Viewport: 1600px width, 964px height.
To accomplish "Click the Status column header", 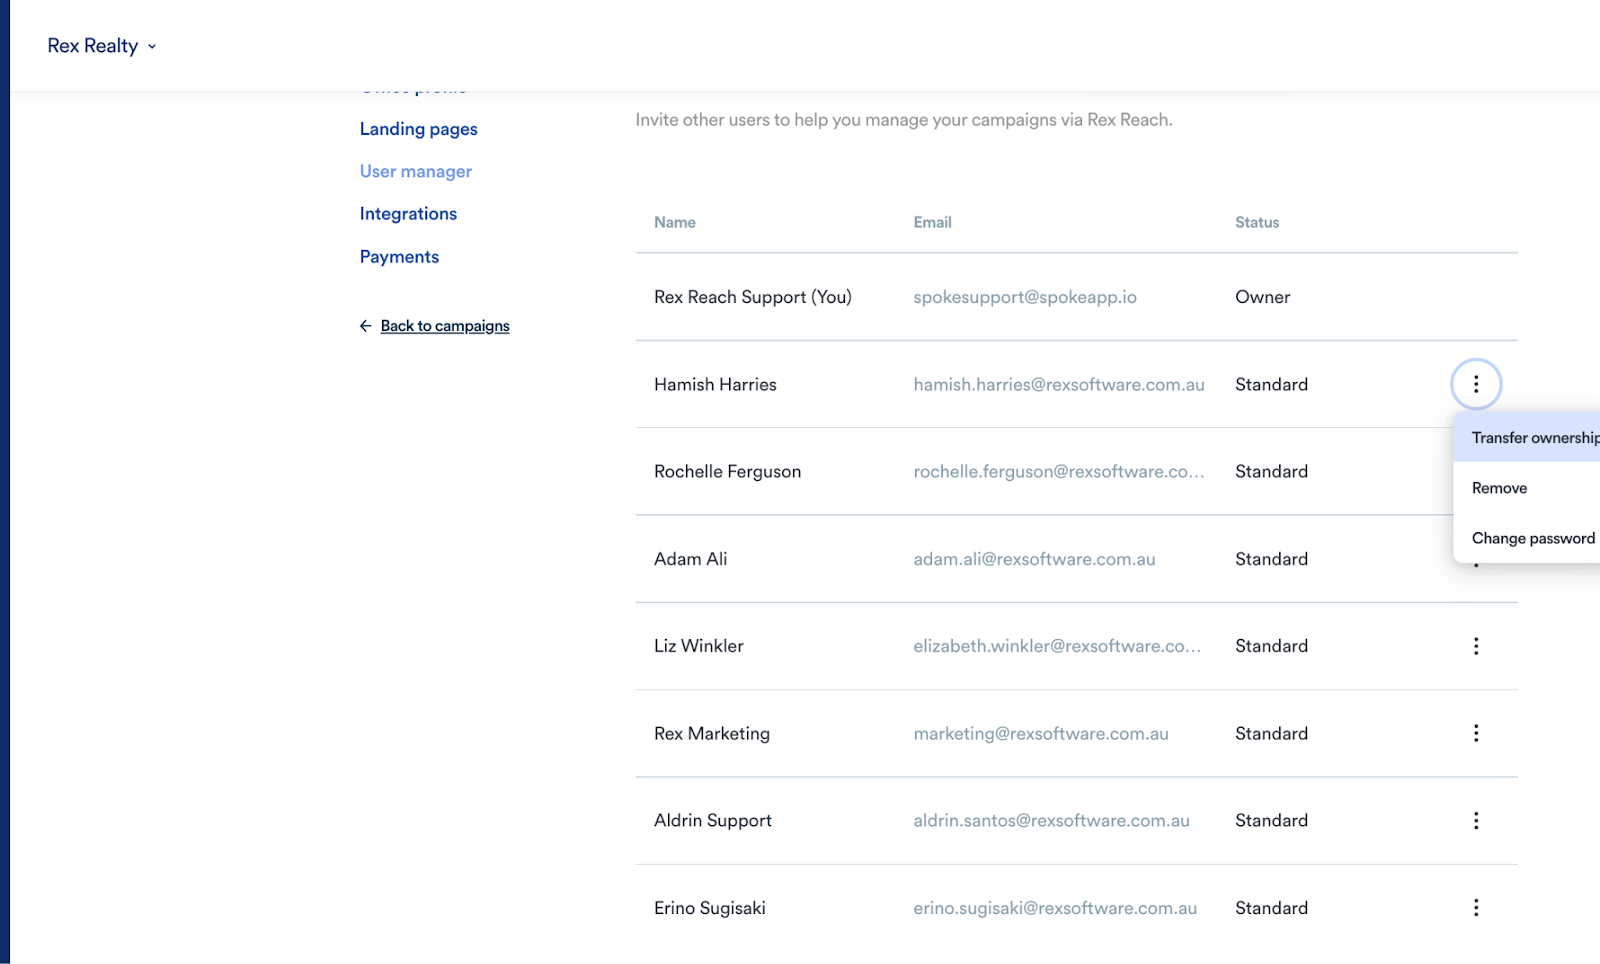I will 1257,222.
